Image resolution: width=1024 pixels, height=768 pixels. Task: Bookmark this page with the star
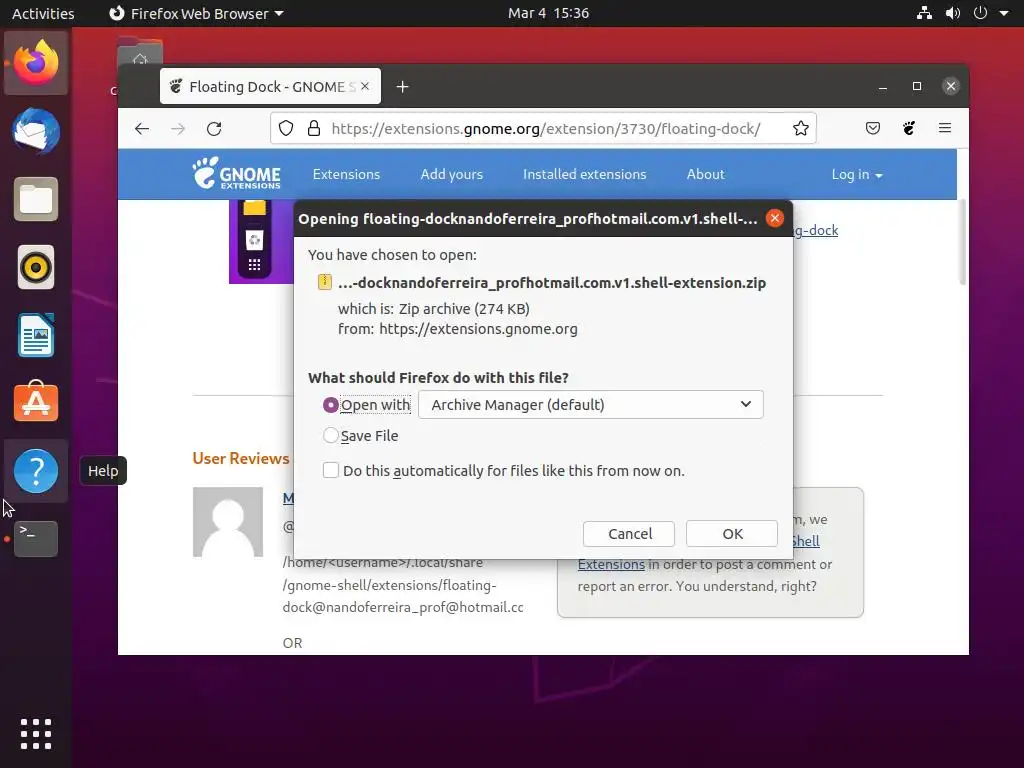click(x=801, y=128)
